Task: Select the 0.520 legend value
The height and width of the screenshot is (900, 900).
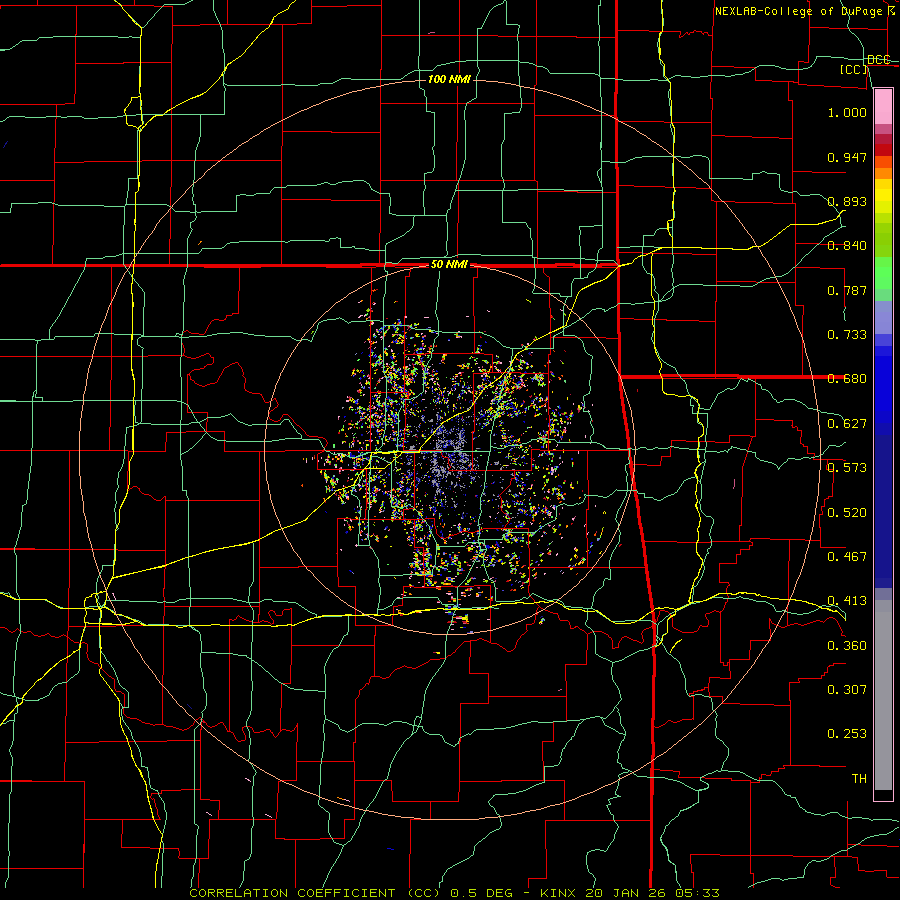Action: tap(847, 513)
